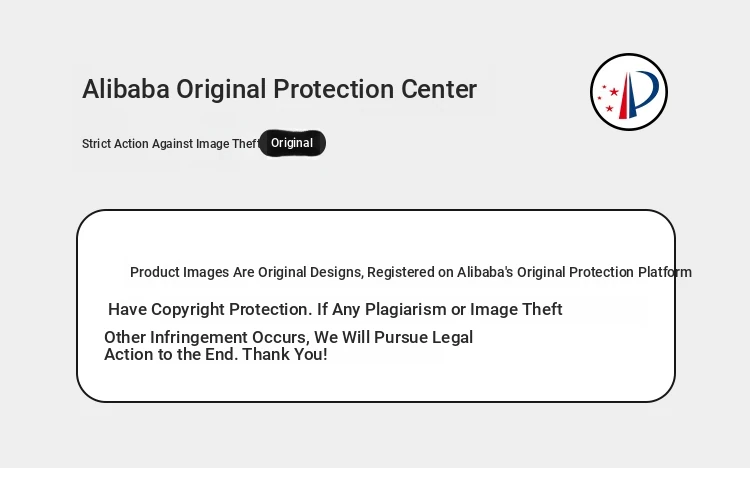Image resolution: width=750 pixels, height=483 pixels.
Task: Click the white strip below the gray banner
Action: tap(375, 475)
